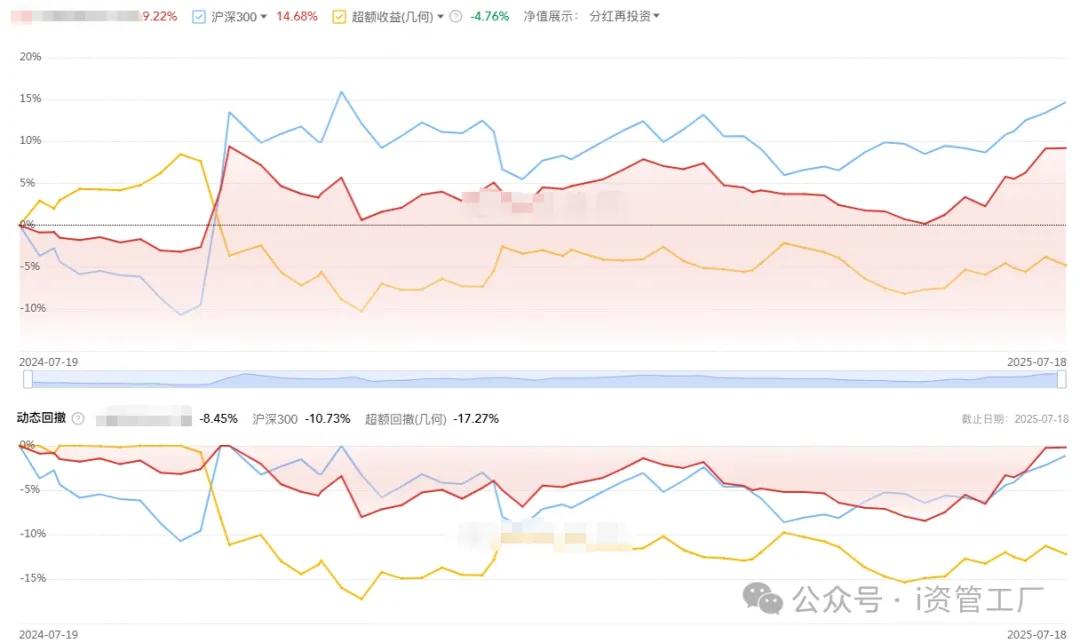
Task: Grab the left handle of range slider
Action: pyautogui.click(x=28, y=379)
